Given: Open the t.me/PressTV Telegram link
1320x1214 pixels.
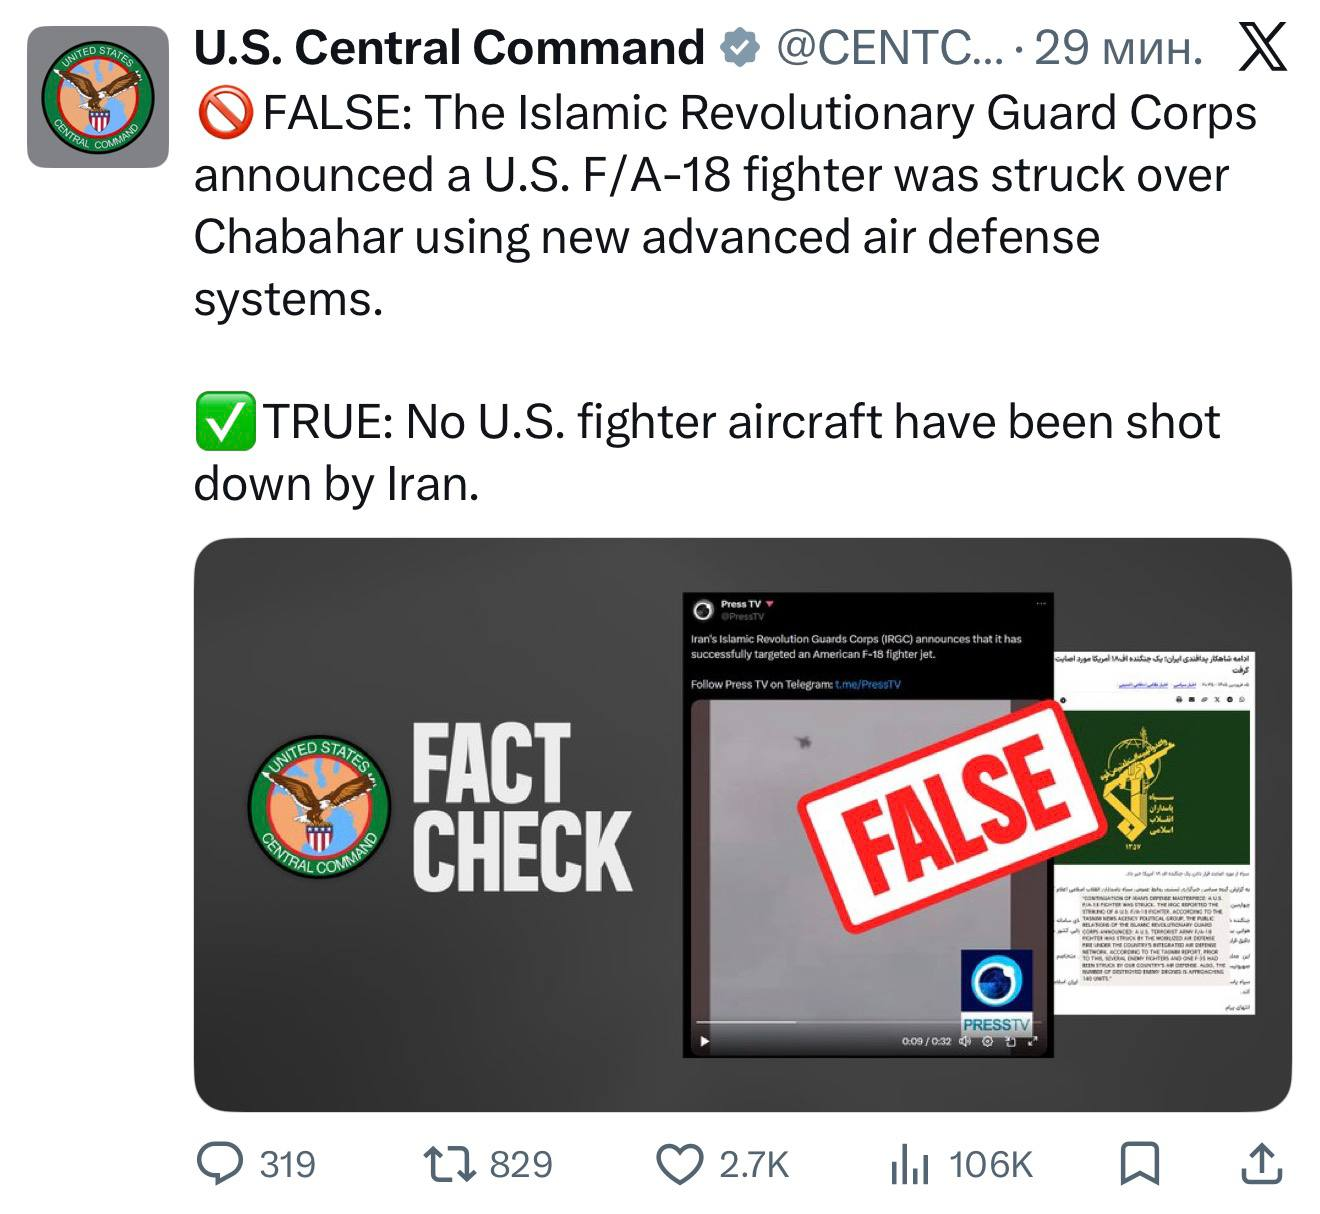Looking at the screenshot, I should click(867, 684).
